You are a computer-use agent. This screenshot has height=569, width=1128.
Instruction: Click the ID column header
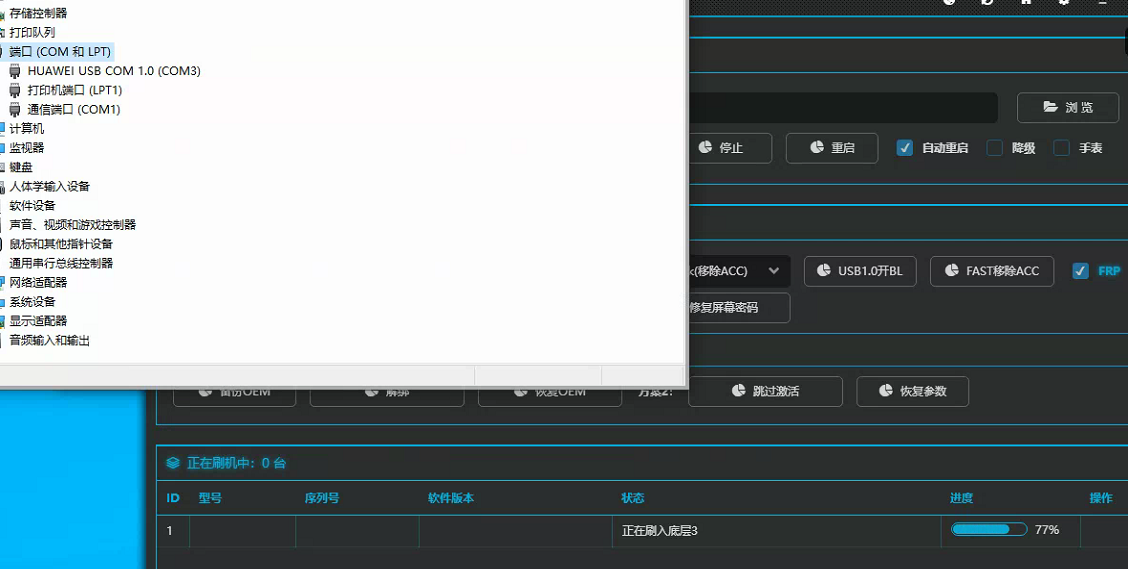pyautogui.click(x=173, y=498)
